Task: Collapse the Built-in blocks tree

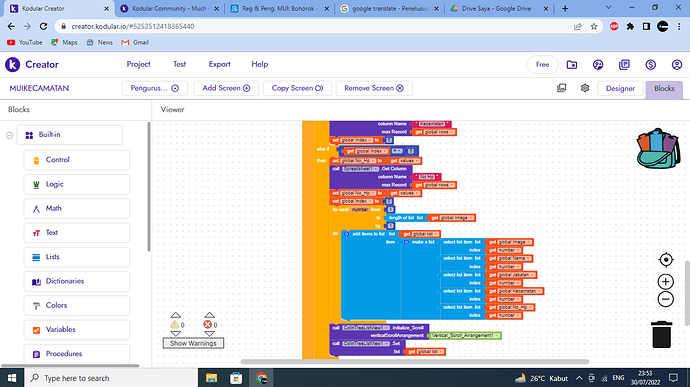Action: coord(9,135)
